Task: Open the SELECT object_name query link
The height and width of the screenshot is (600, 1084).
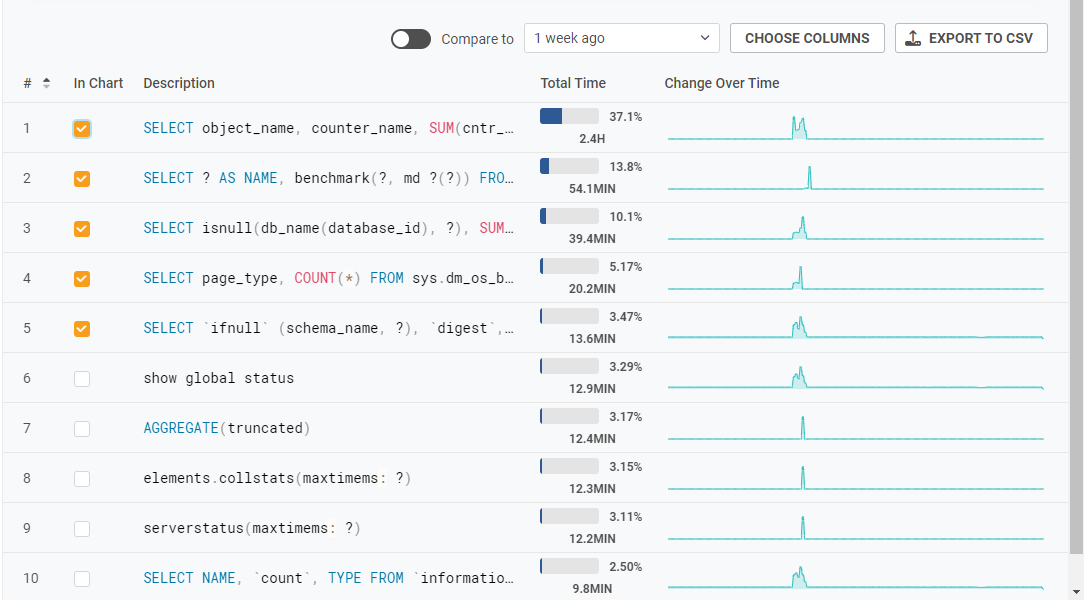Action: tap(329, 128)
